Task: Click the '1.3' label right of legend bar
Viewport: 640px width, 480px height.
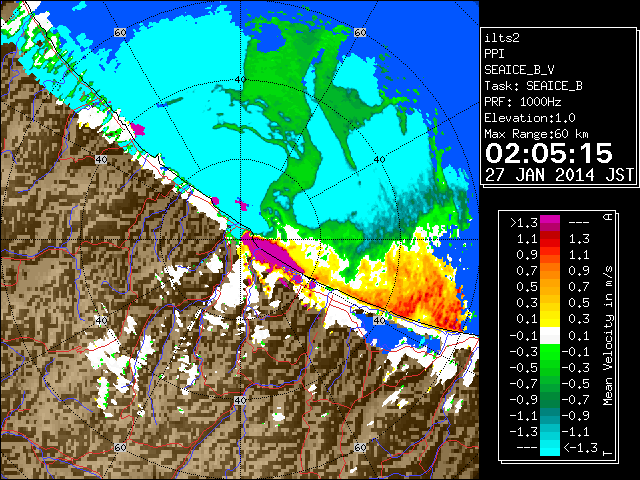Action: pos(579,239)
